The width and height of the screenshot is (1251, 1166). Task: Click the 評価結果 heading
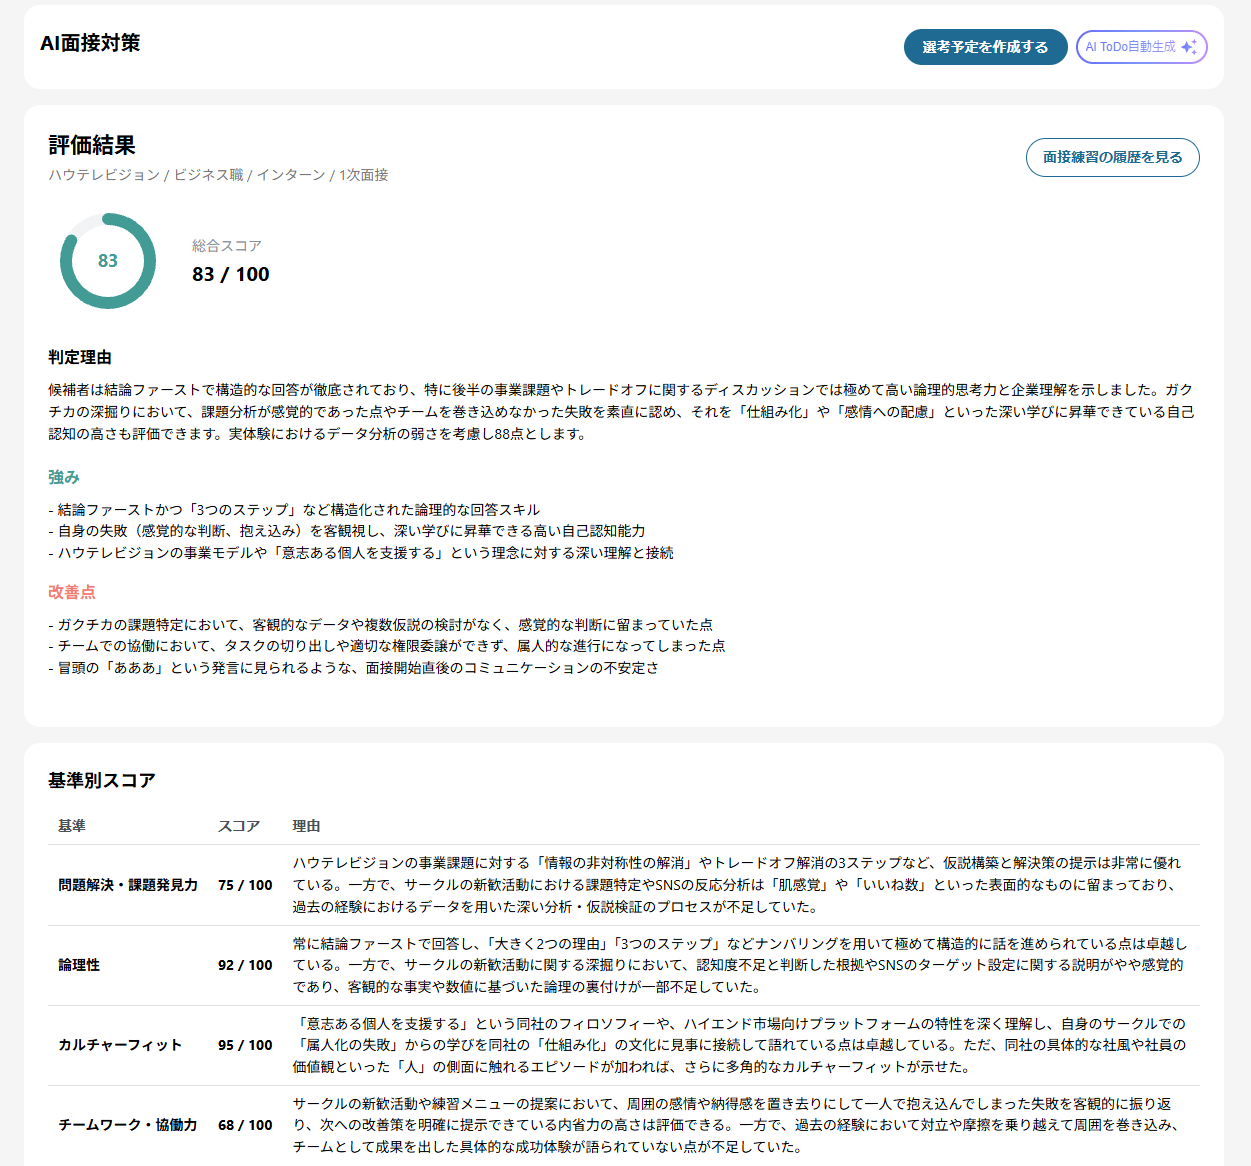[92, 145]
